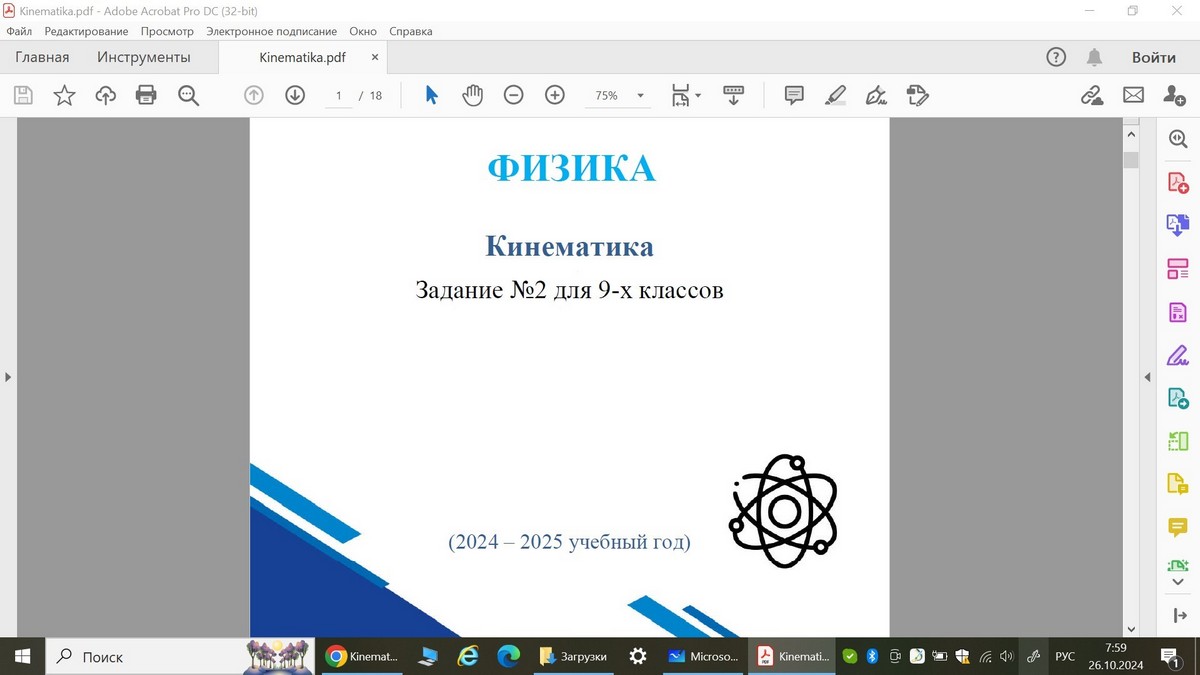This screenshot has height=675, width=1200.
Task: Go to next page arrow
Action: 295,95
